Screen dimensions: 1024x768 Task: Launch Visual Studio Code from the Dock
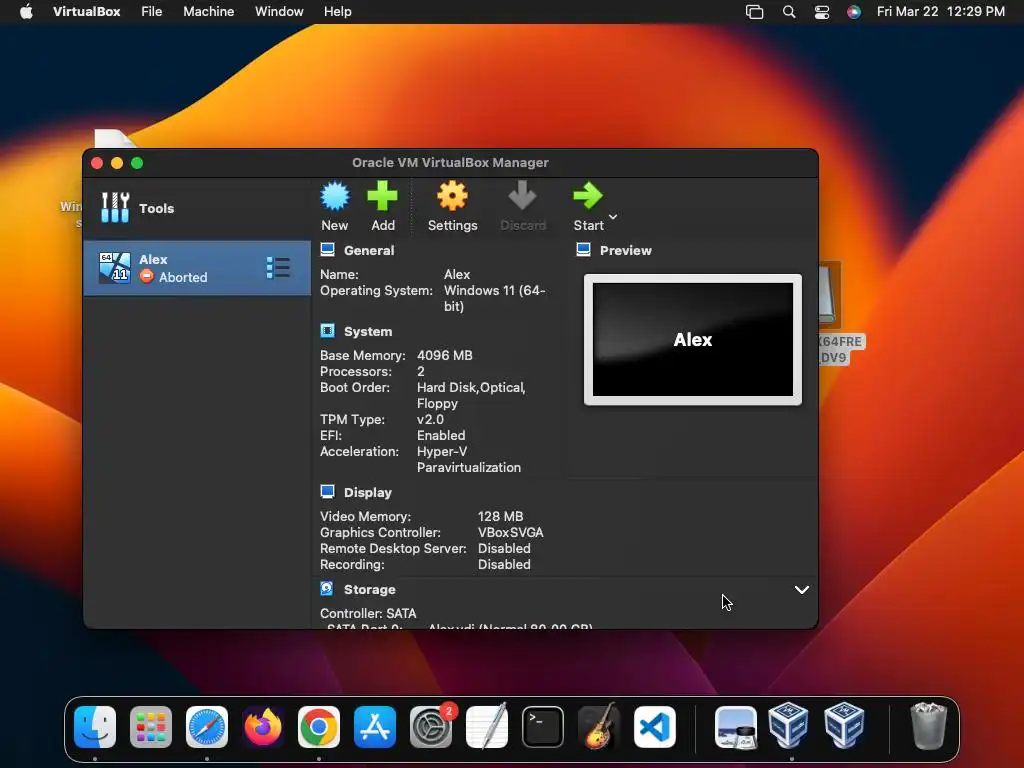655,726
